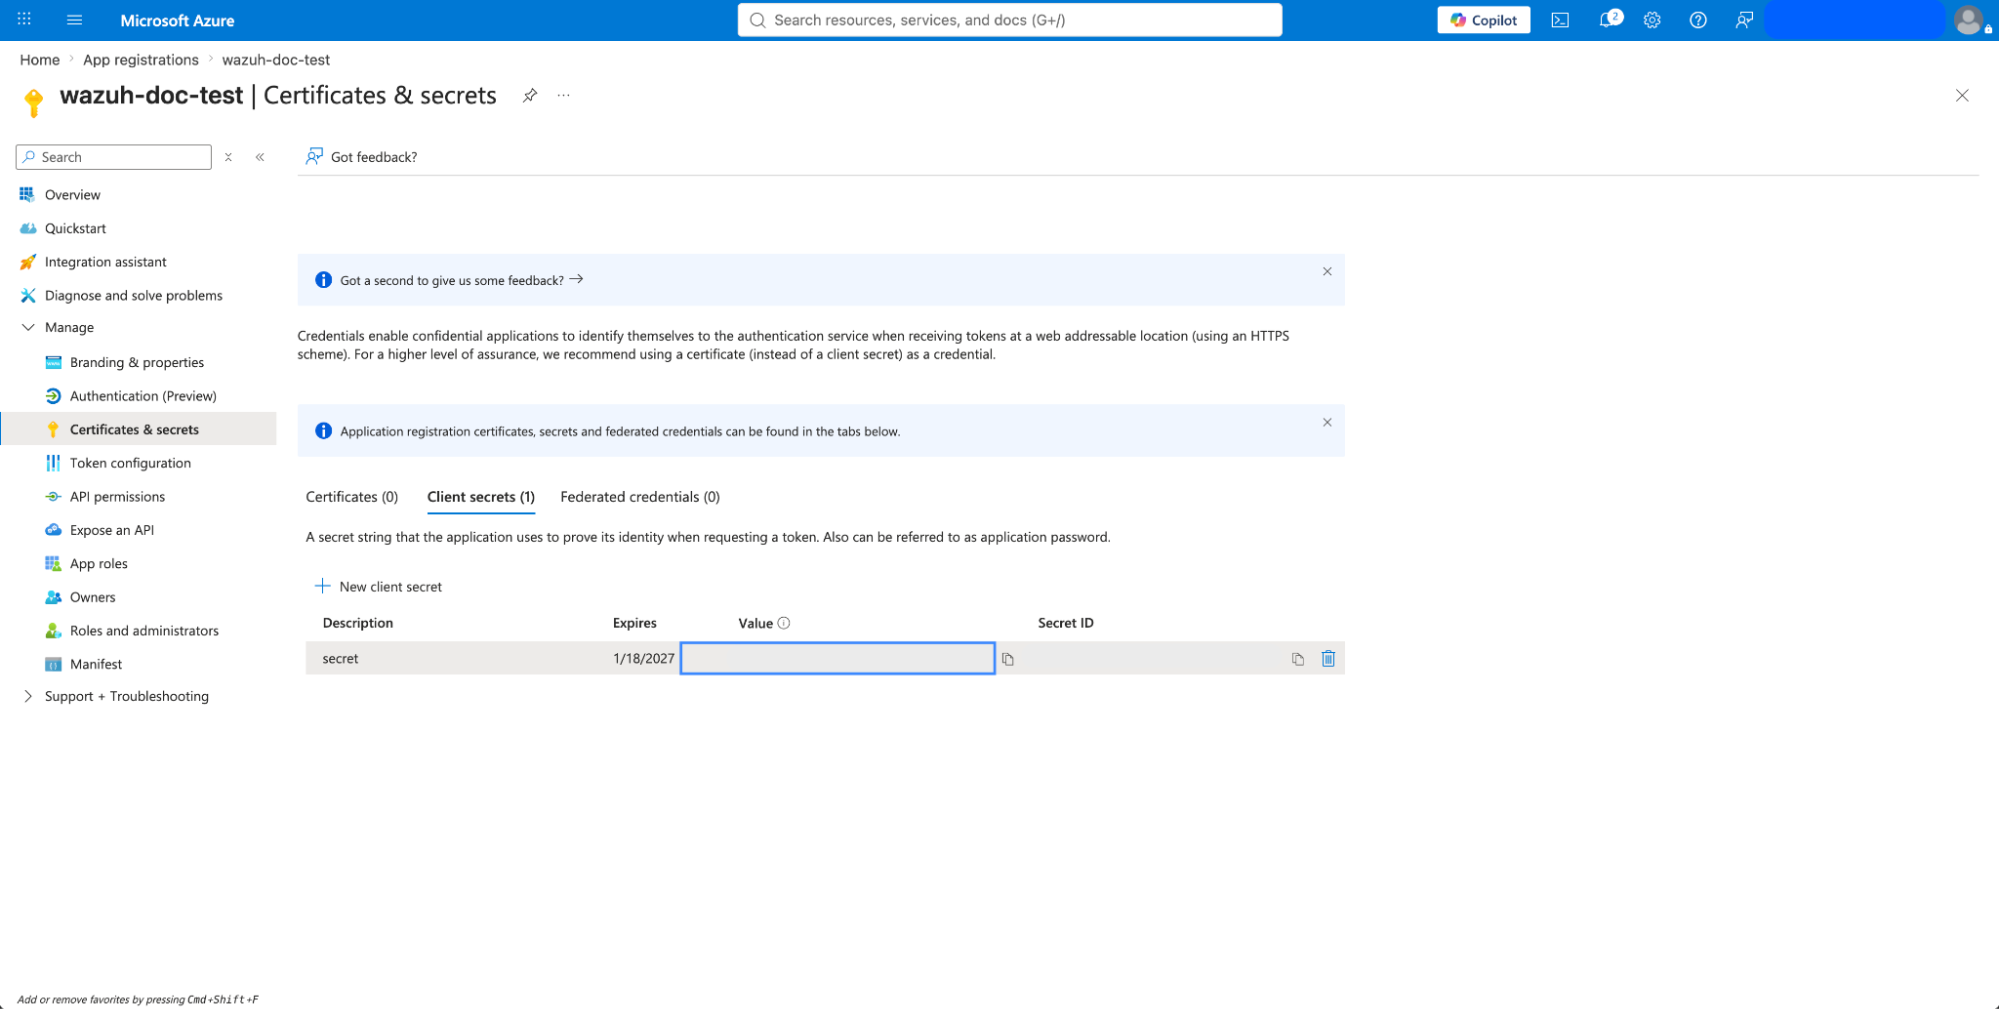Viewport: 1999px width, 1010px height.
Task: Open the more options ellipsis by title
Action: [x=564, y=95]
